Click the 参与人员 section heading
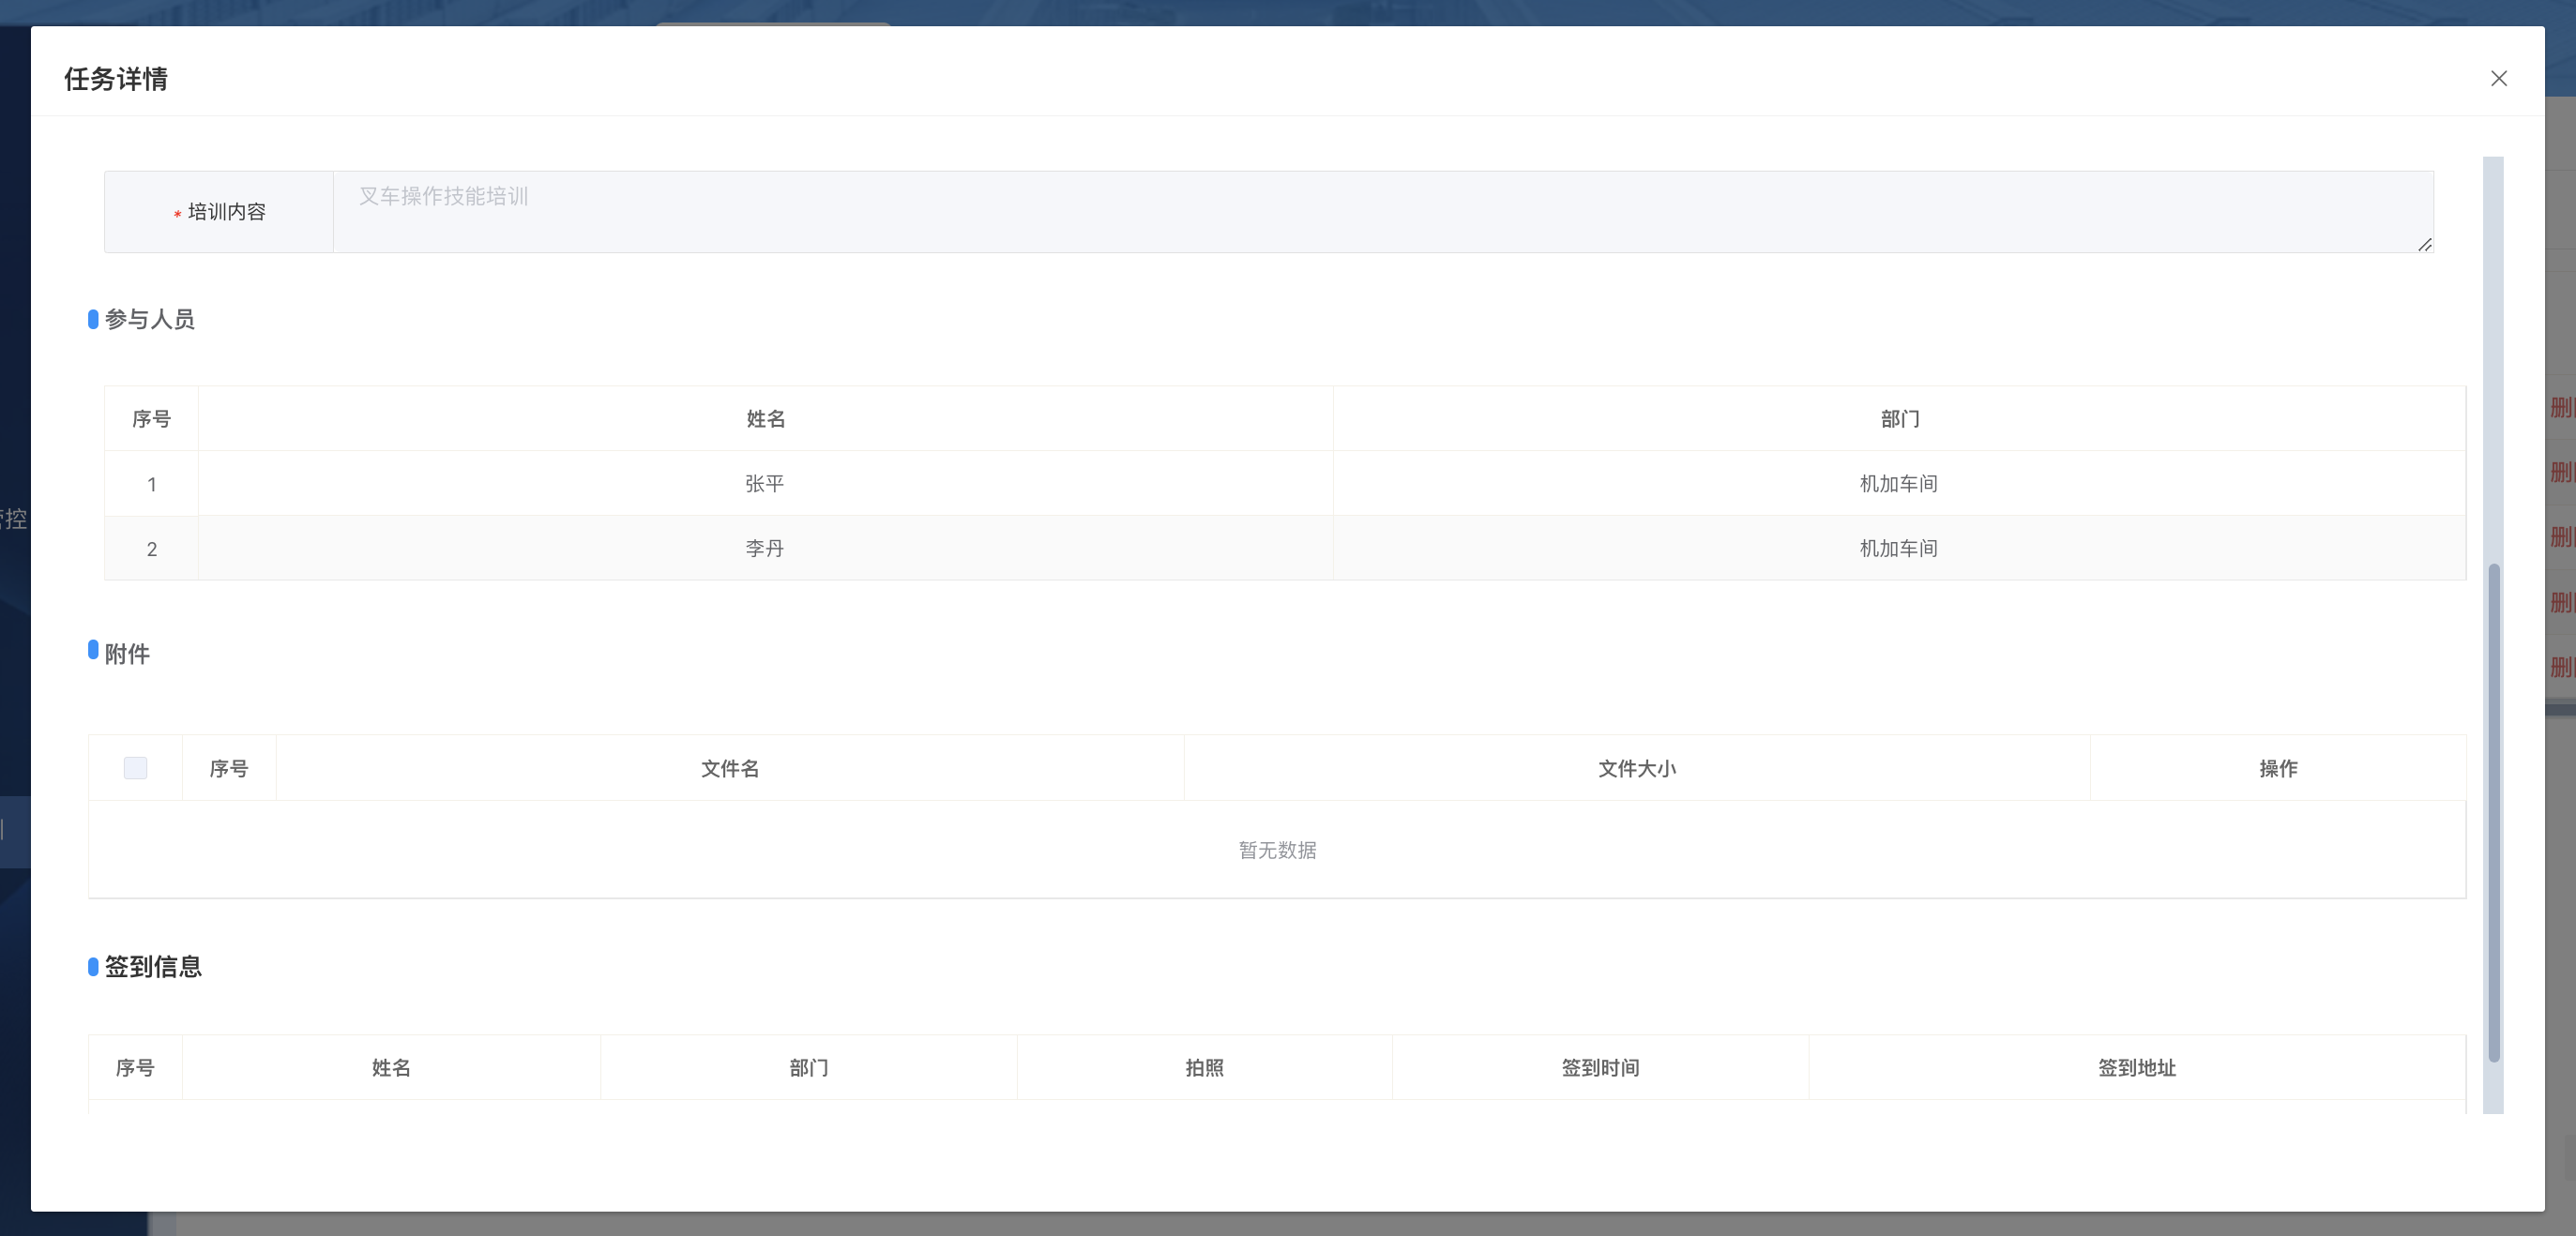The height and width of the screenshot is (1236, 2576). pos(149,319)
